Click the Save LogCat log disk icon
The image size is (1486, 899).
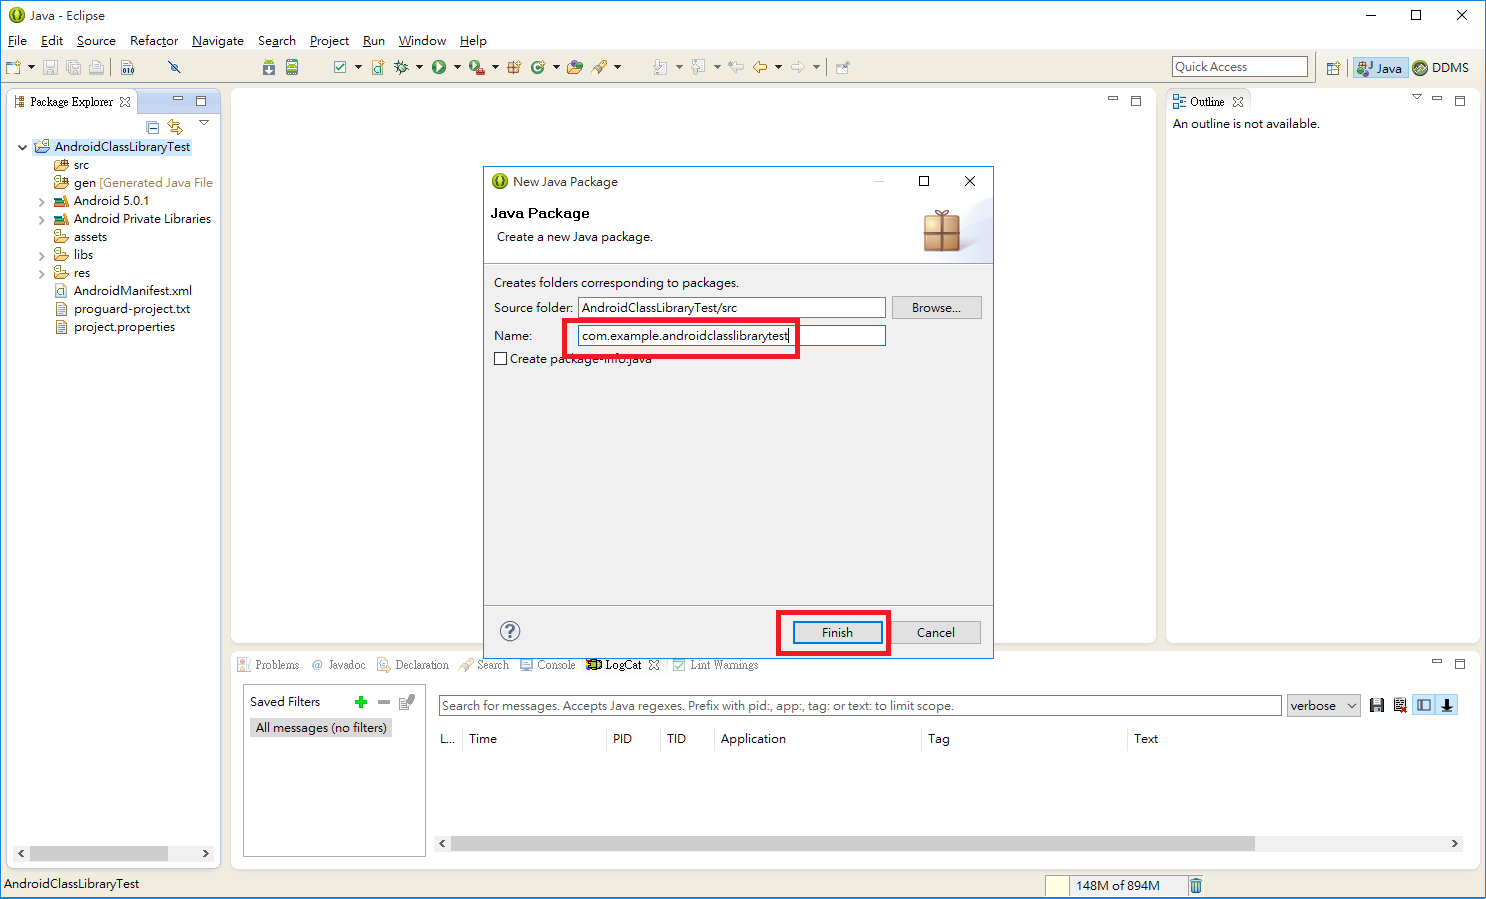(1377, 705)
